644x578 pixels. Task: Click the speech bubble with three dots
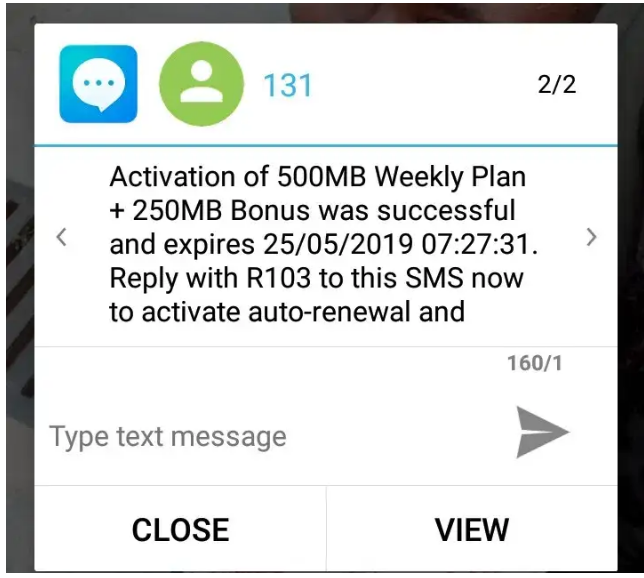(x=99, y=84)
